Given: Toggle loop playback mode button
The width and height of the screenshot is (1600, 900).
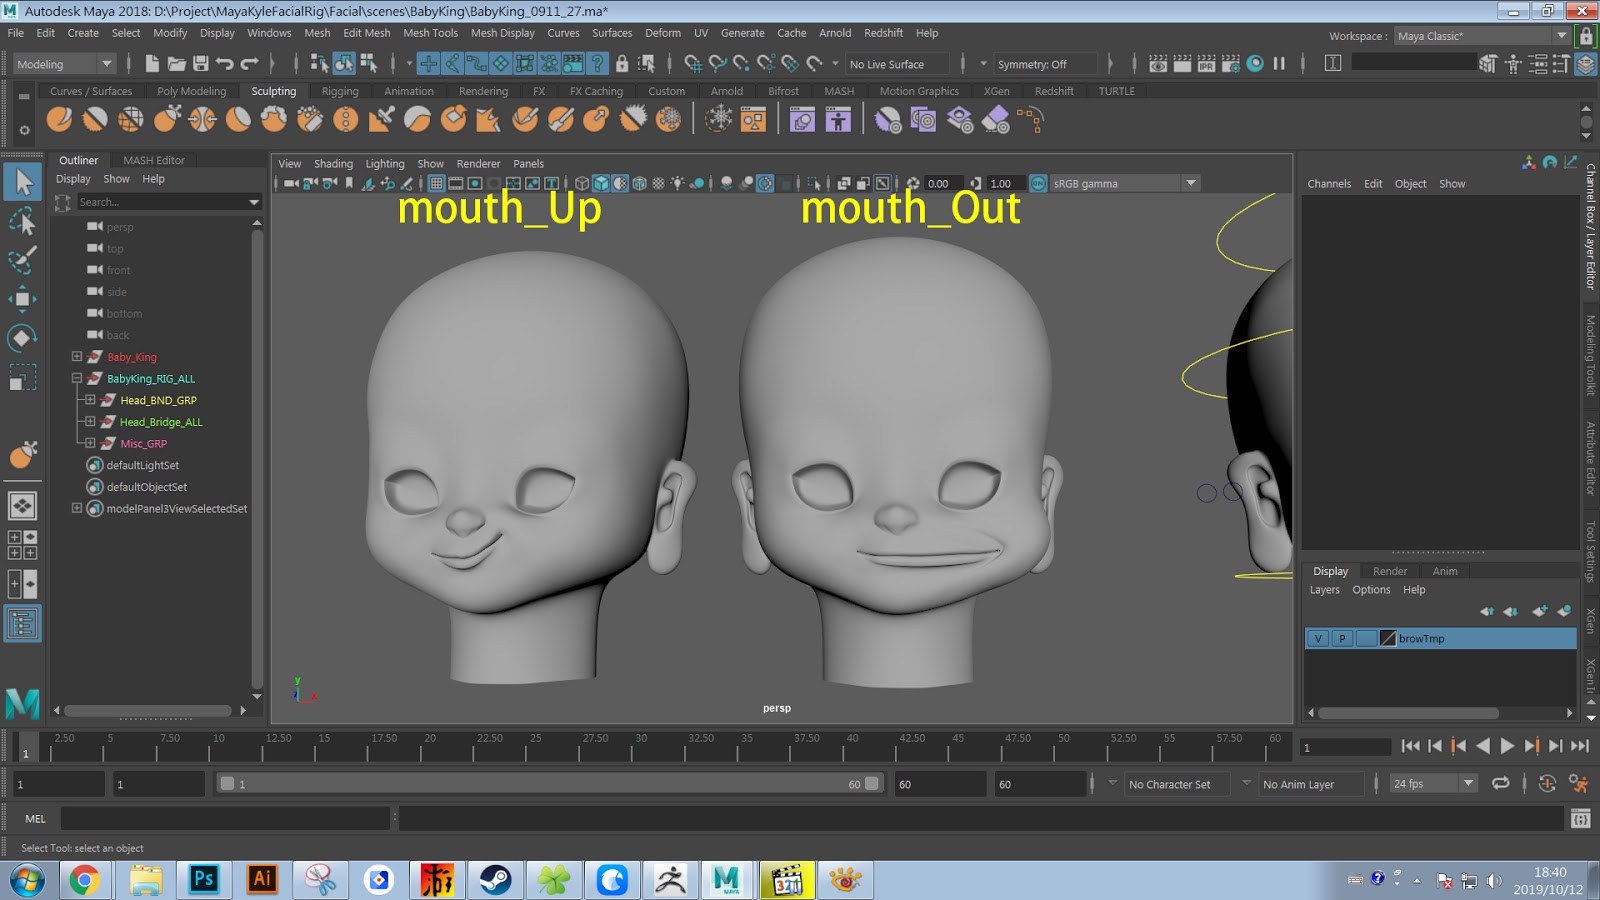Looking at the screenshot, I should (x=1500, y=784).
